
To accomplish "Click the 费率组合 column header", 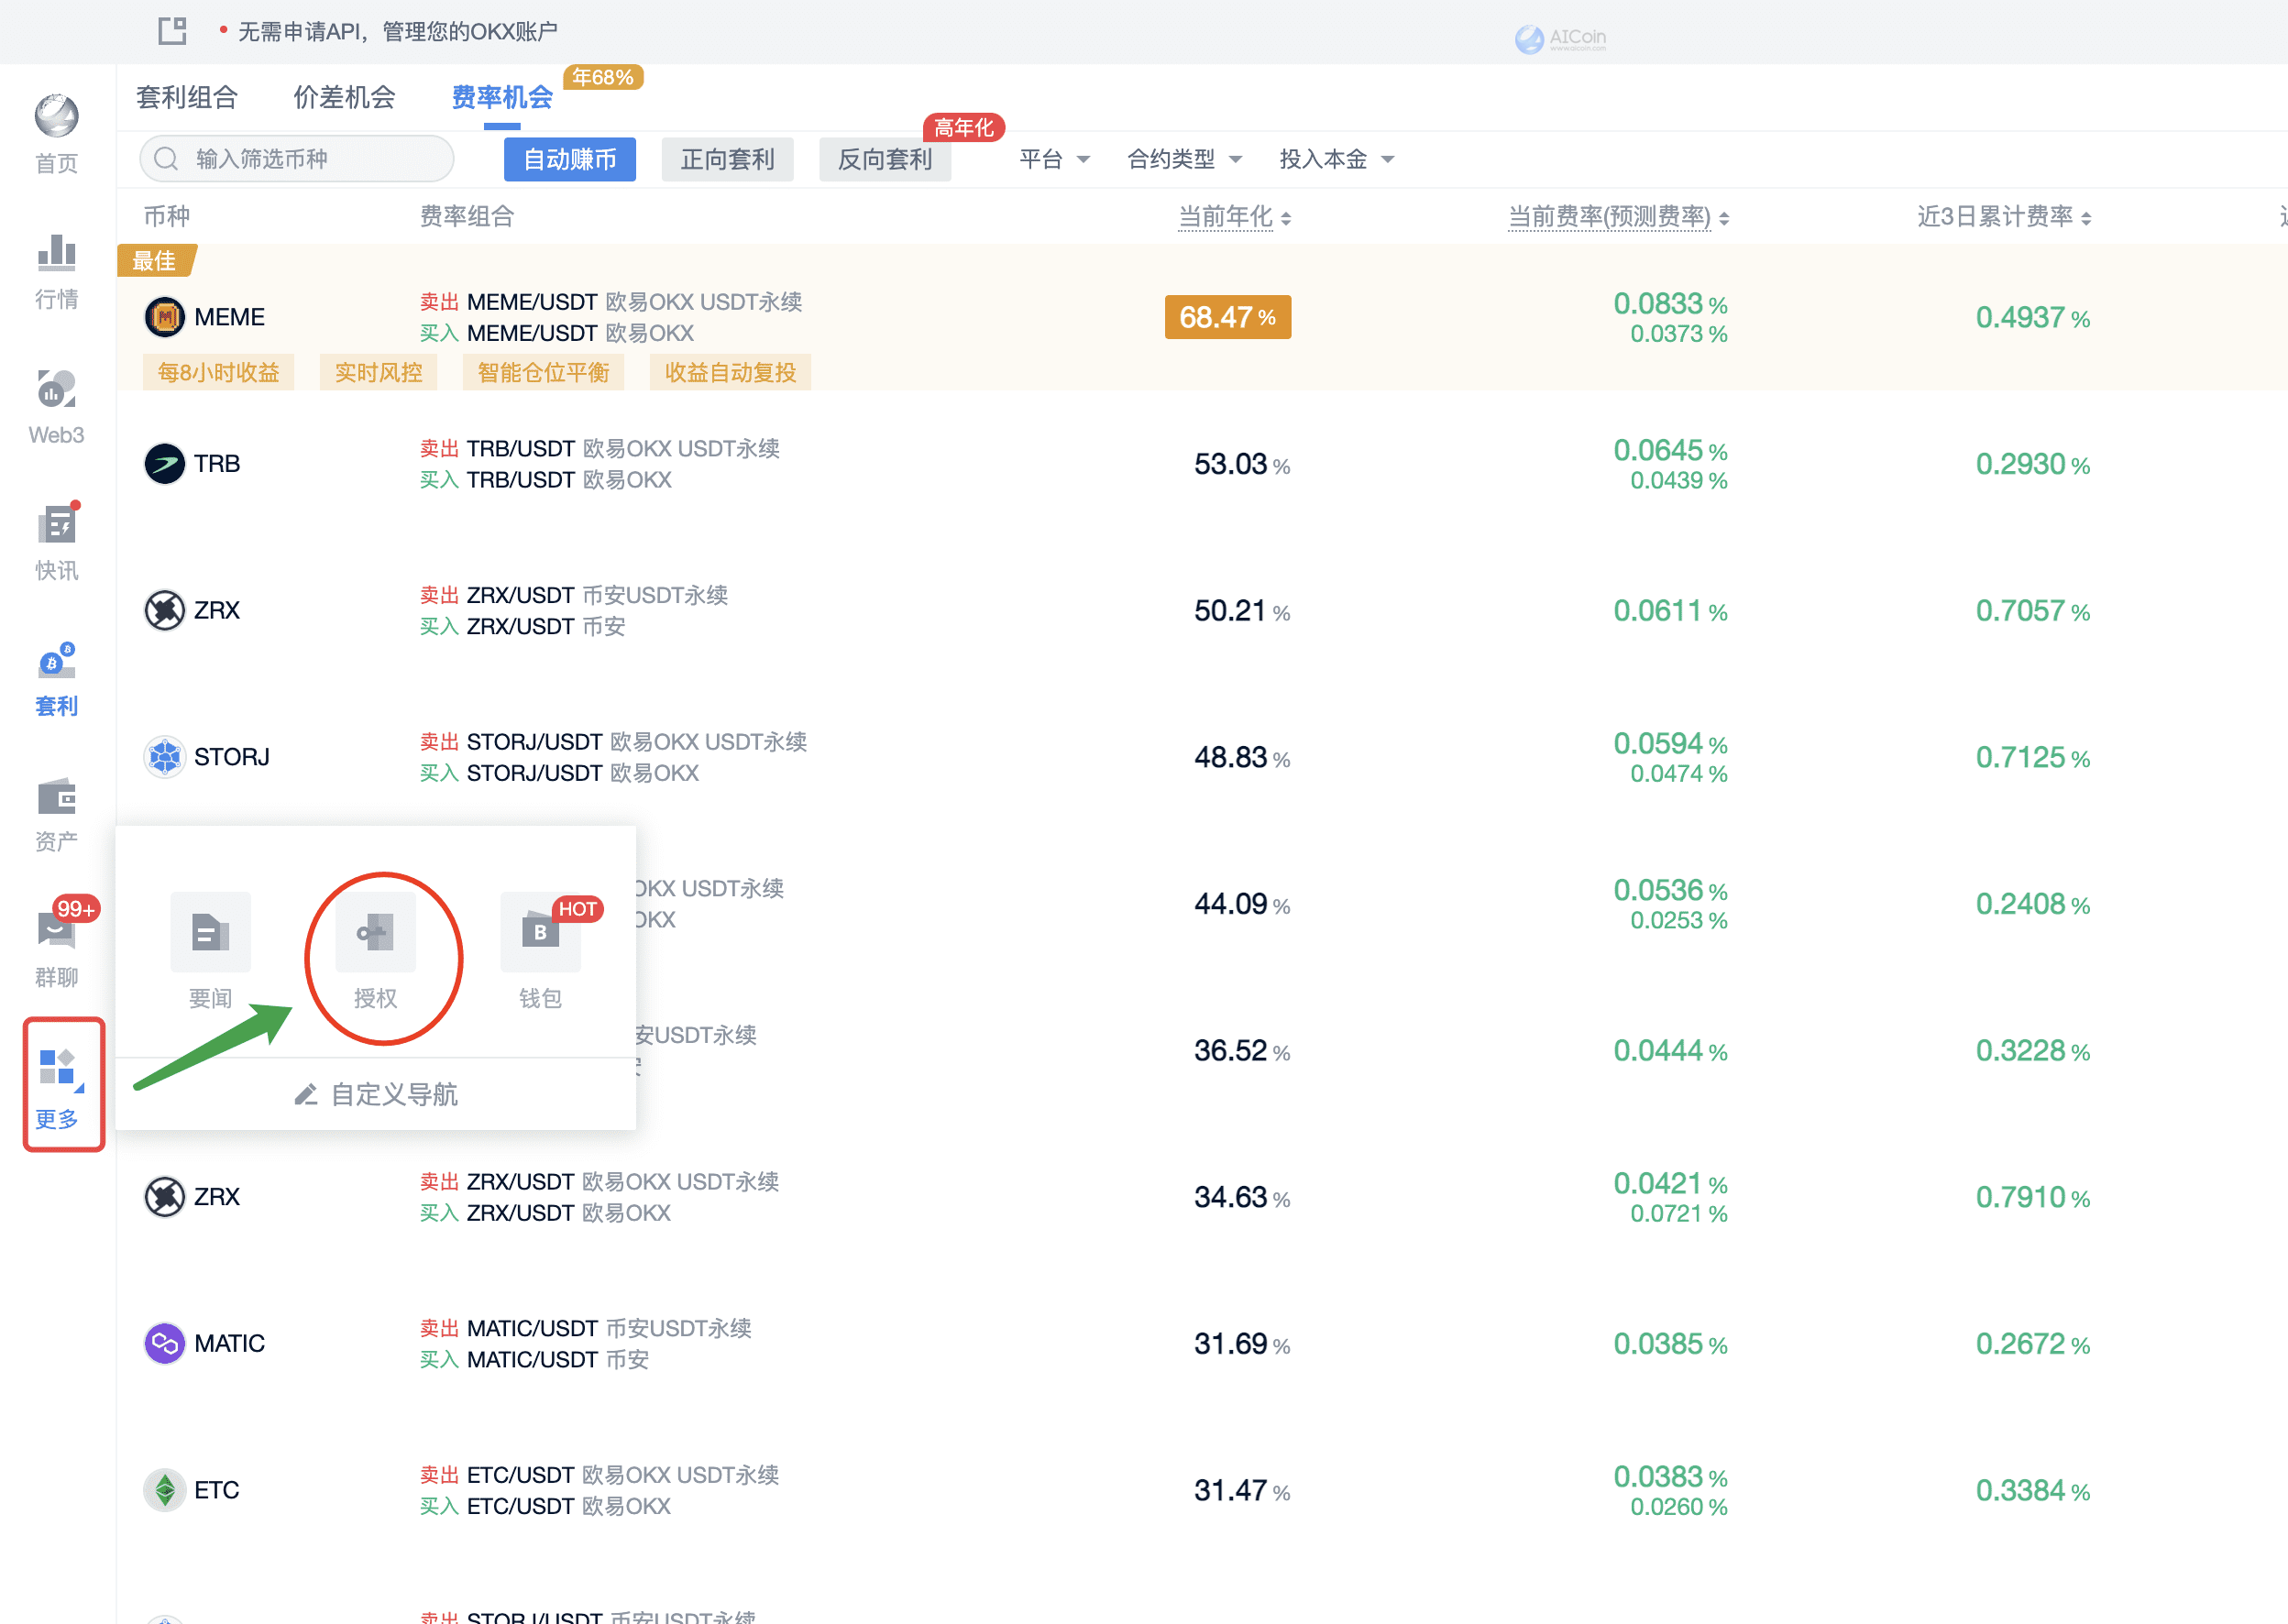I will pyautogui.click(x=467, y=217).
